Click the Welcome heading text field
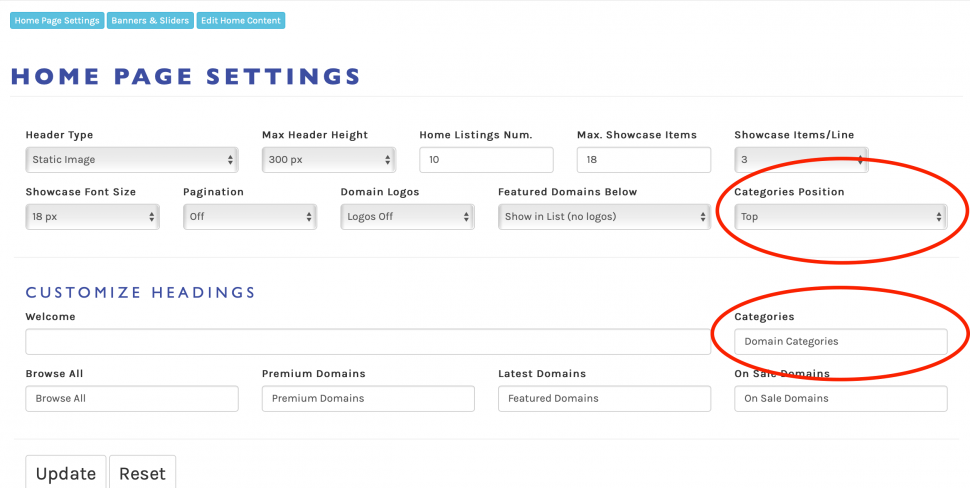 tap(367, 342)
